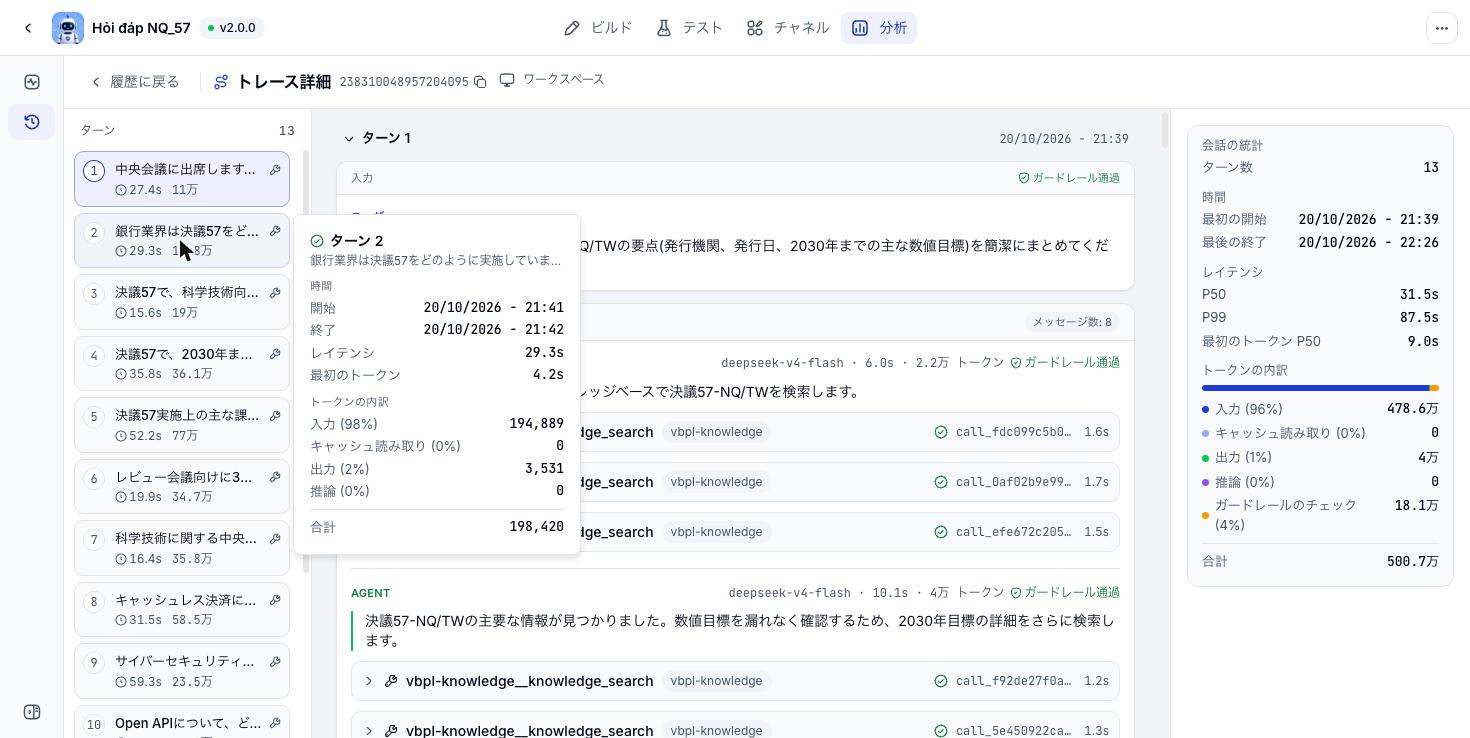
Task: Open turn 8 starting キャッシュレス決済に
Action: coord(182,609)
